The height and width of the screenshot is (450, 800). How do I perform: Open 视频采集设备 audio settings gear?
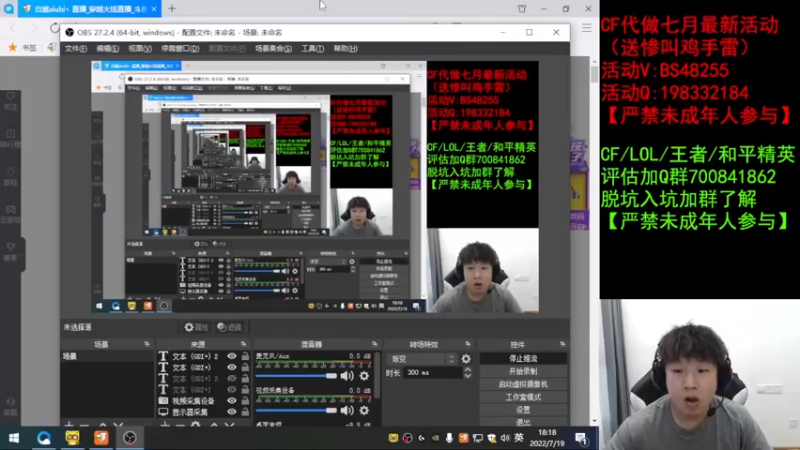tap(364, 410)
